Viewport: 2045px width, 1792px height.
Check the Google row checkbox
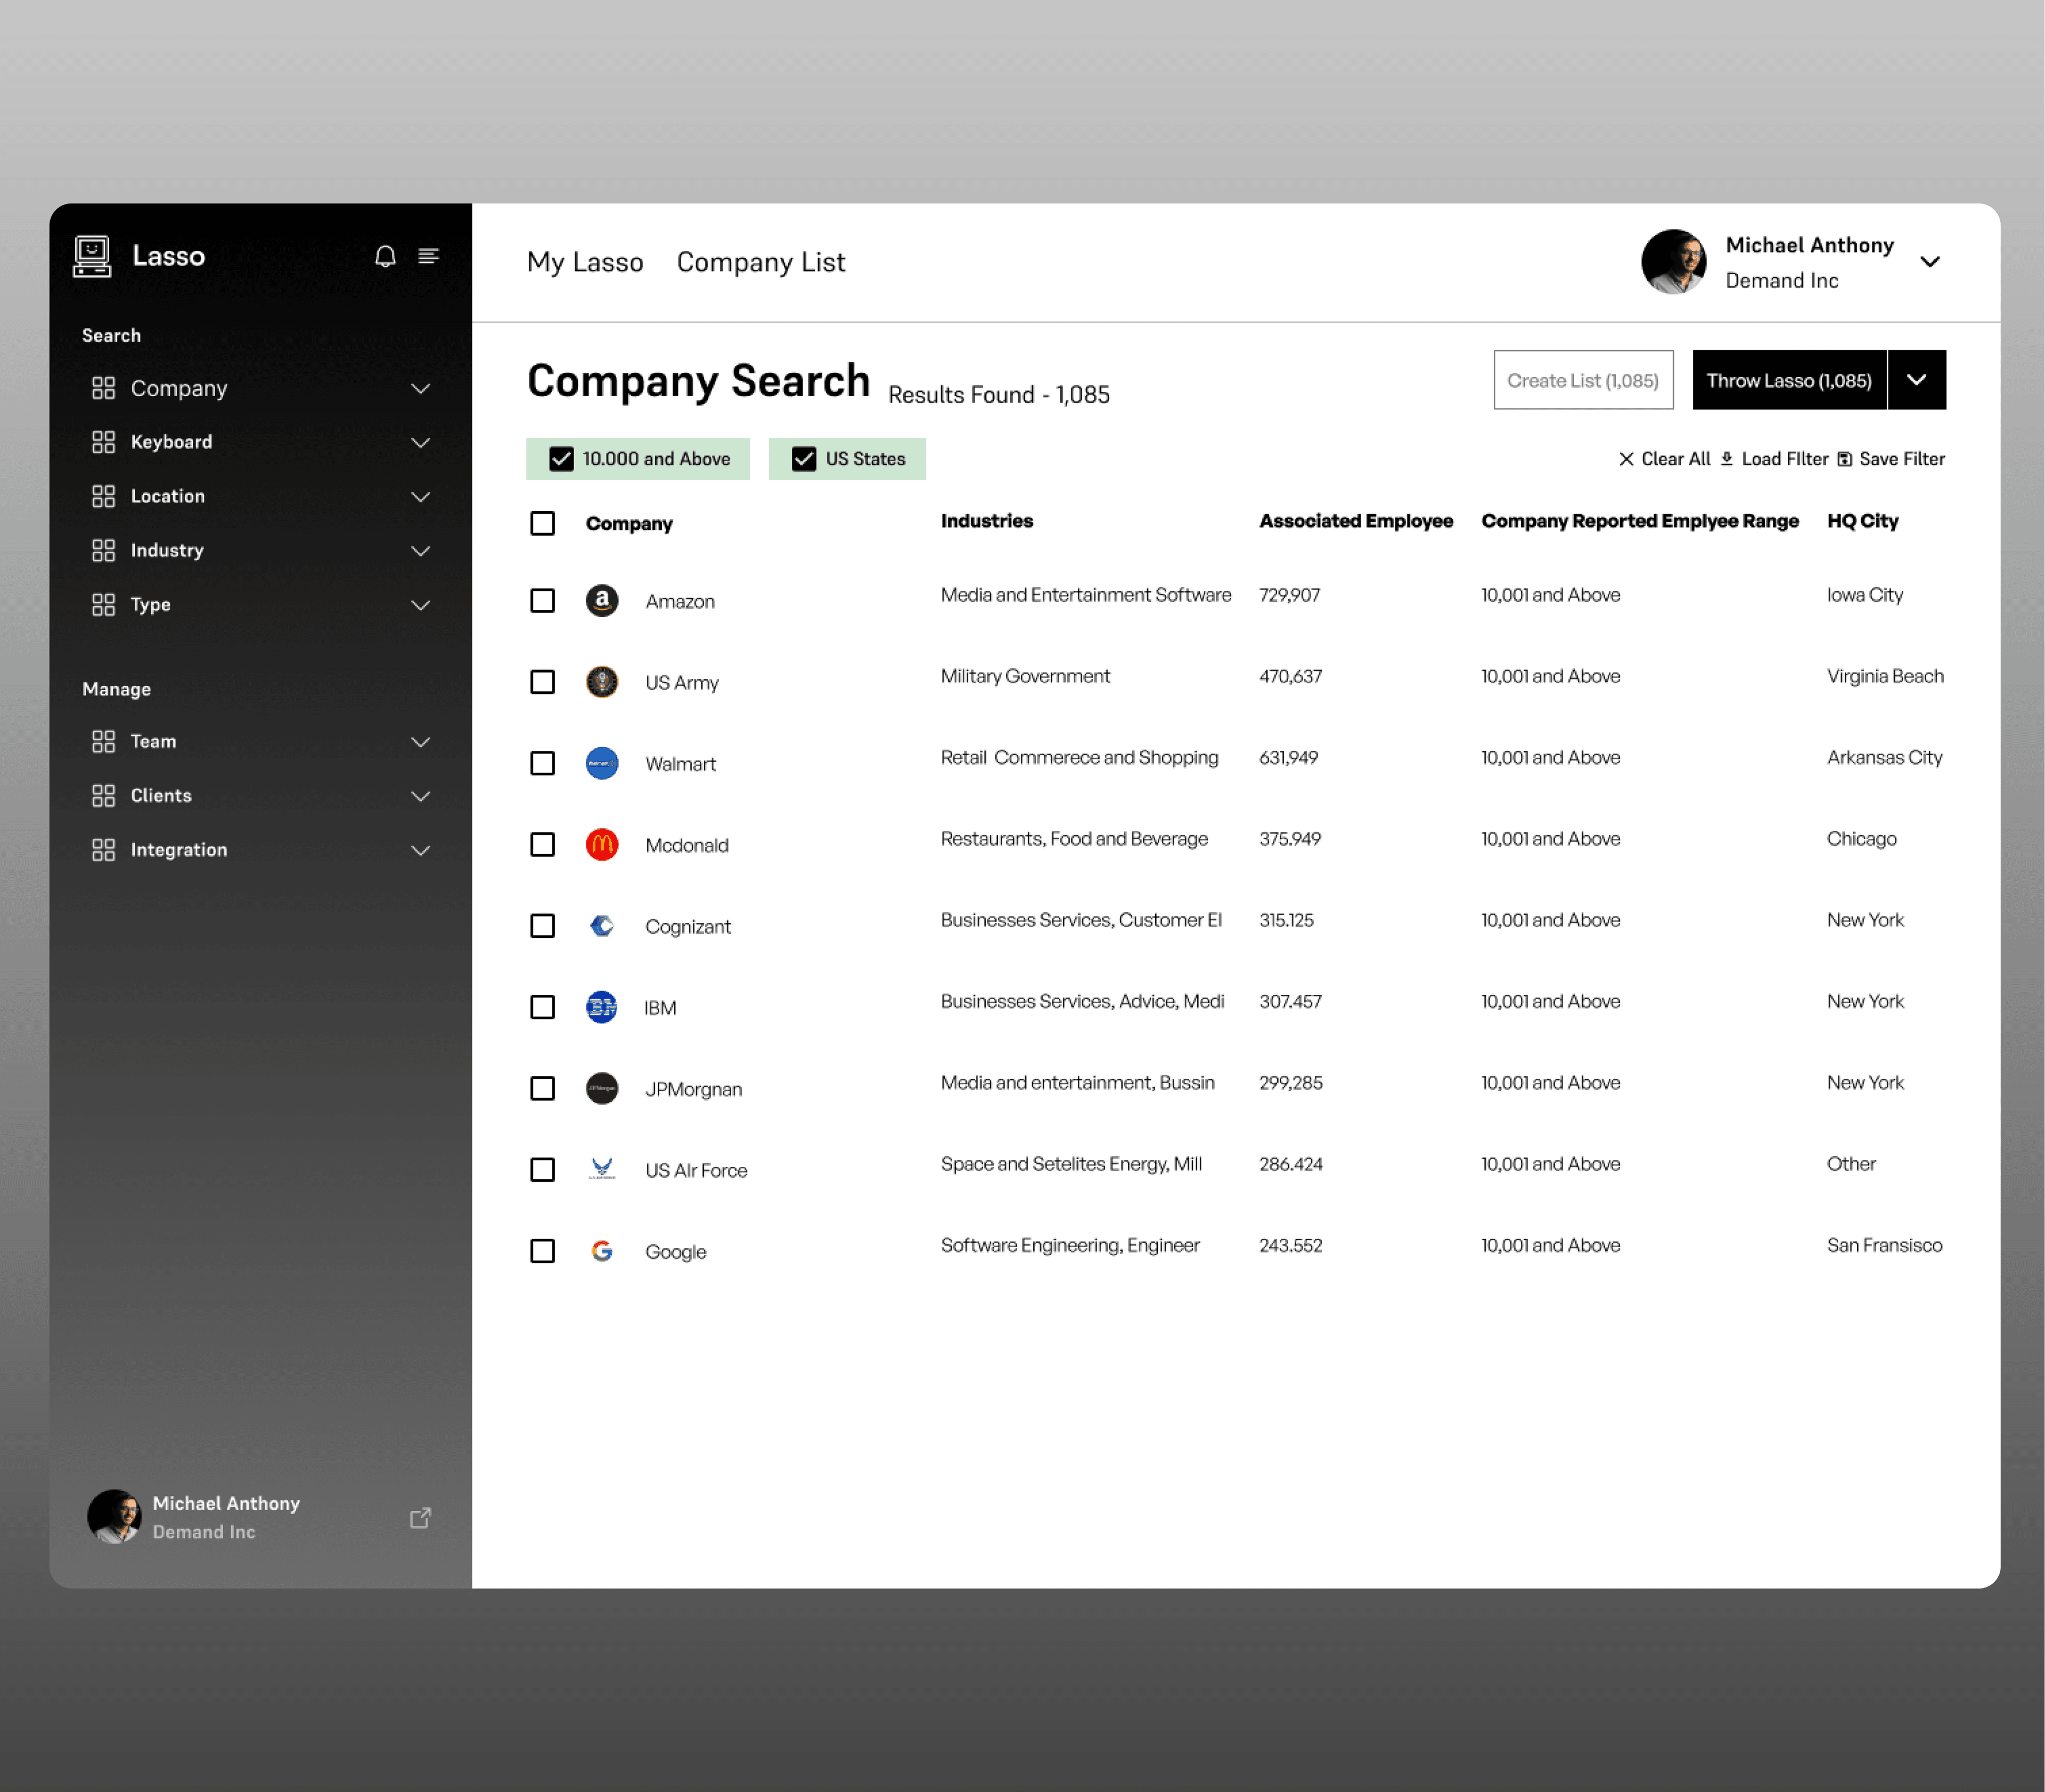[542, 1251]
